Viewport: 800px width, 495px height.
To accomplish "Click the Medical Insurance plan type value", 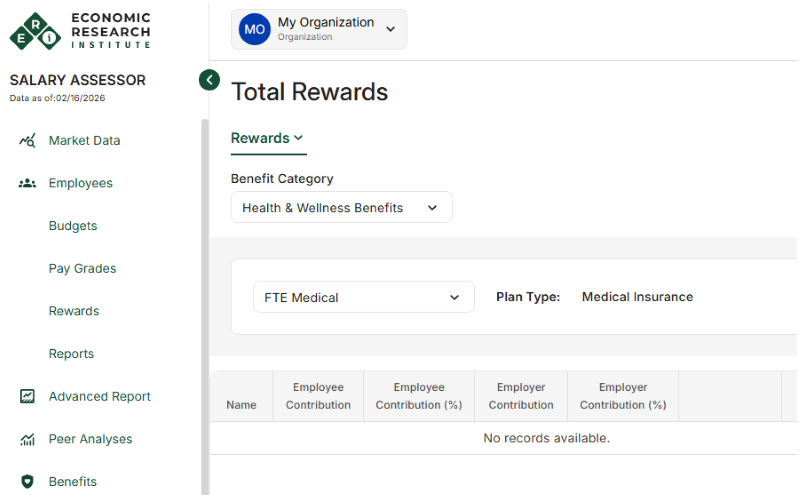I will 637,297.
